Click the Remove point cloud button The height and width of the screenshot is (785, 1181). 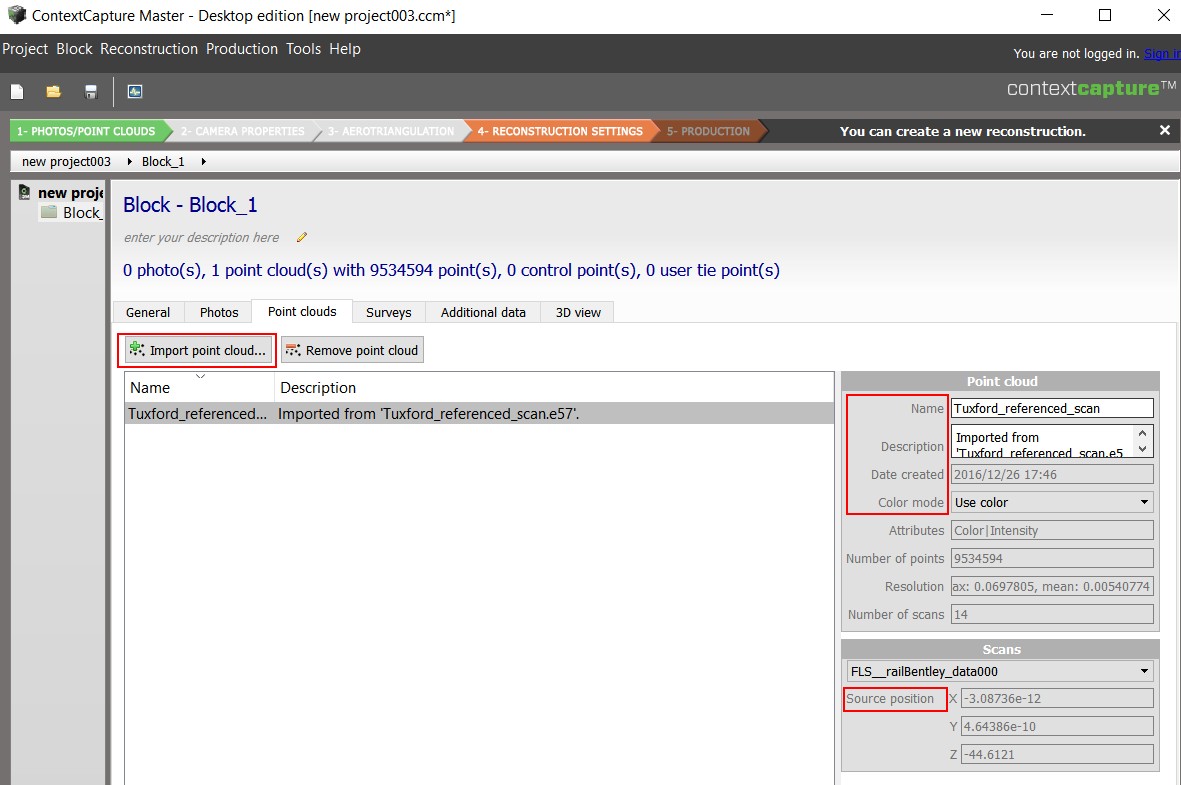point(352,350)
